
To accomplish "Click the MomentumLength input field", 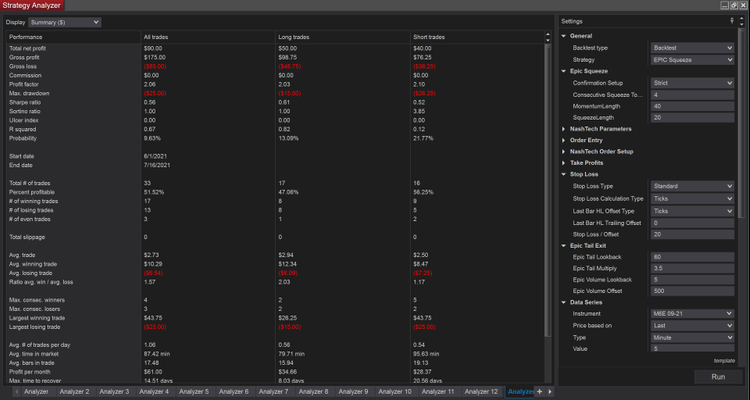I will [694, 105].
